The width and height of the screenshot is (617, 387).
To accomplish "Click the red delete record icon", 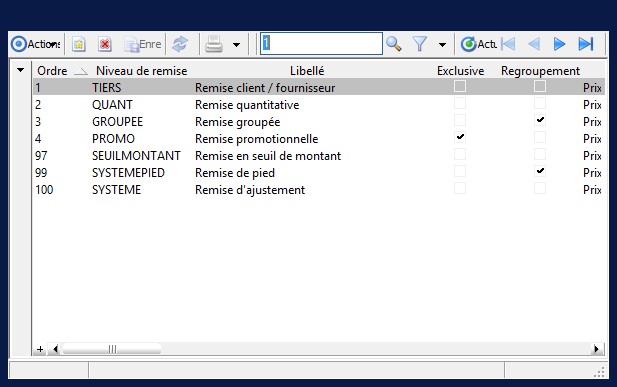I will (x=105, y=44).
